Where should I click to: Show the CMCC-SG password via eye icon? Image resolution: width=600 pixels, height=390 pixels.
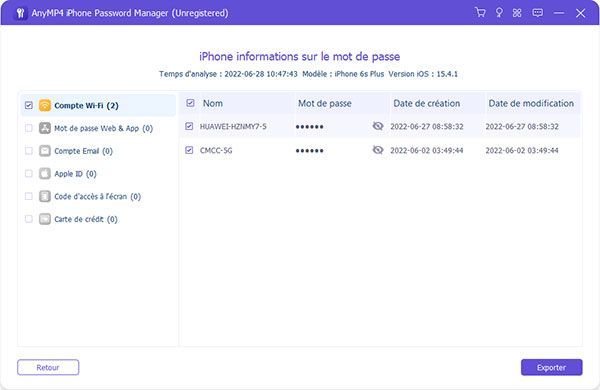tap(378, 150)
